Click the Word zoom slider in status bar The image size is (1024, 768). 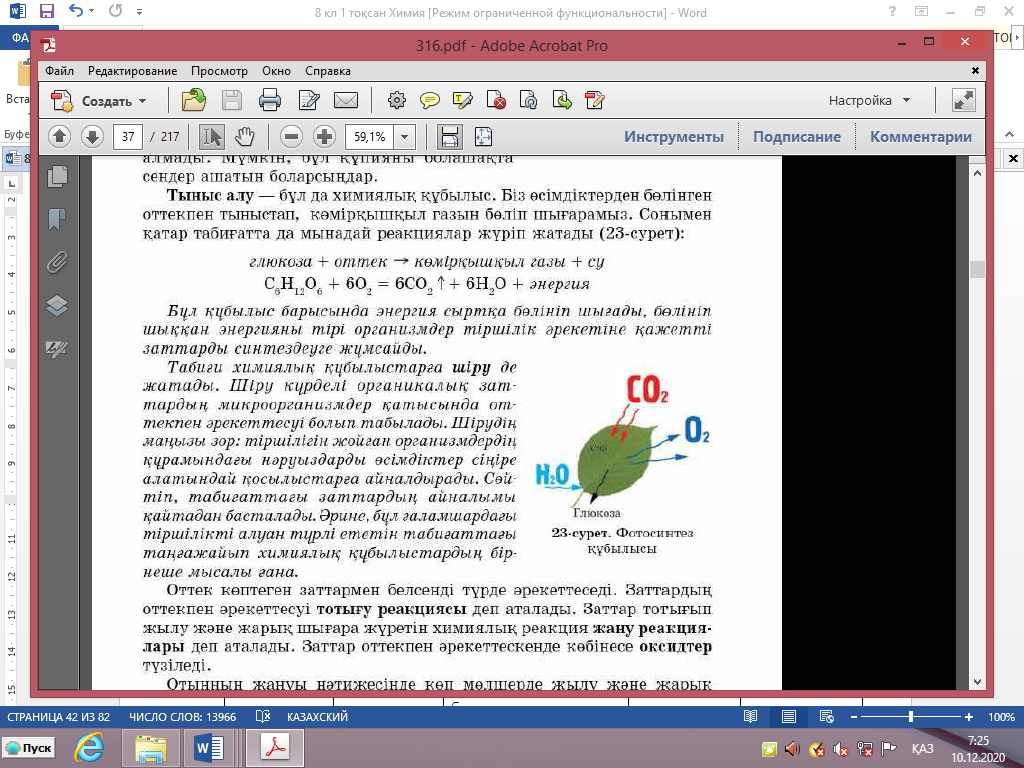click(x=911, y=717)
